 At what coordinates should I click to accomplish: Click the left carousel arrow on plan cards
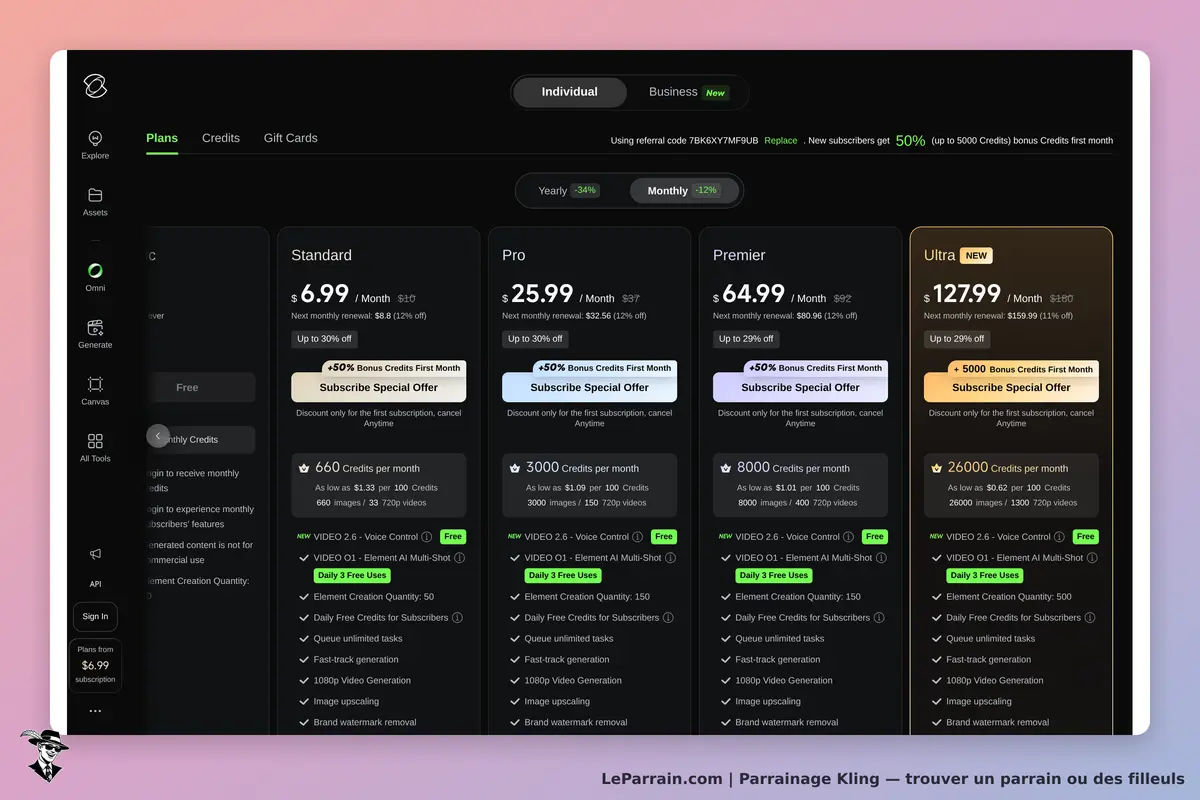point(158,436)
